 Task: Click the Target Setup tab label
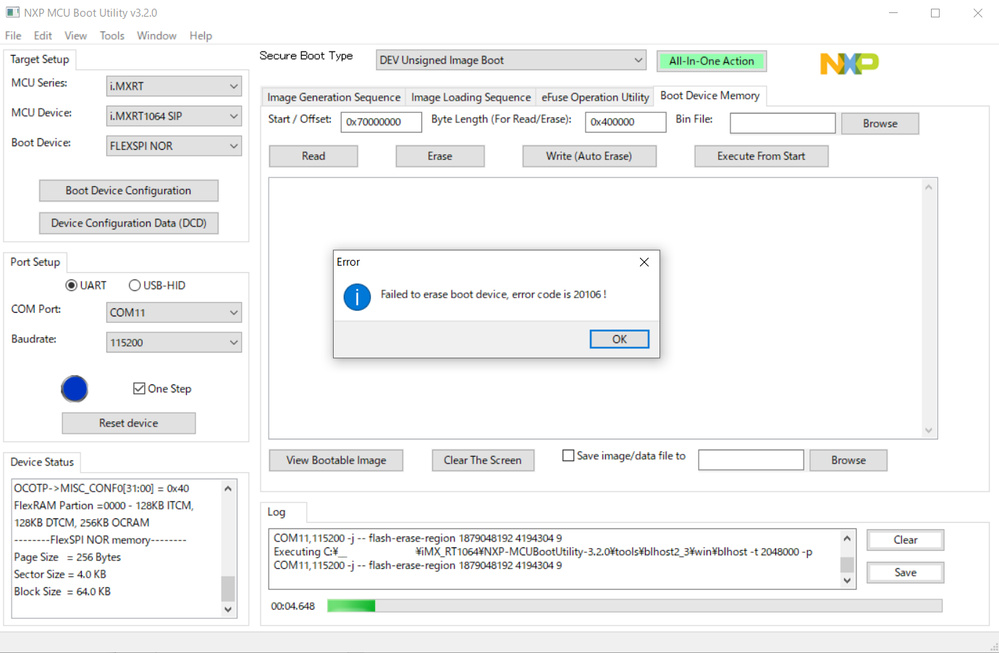point(40,59)
